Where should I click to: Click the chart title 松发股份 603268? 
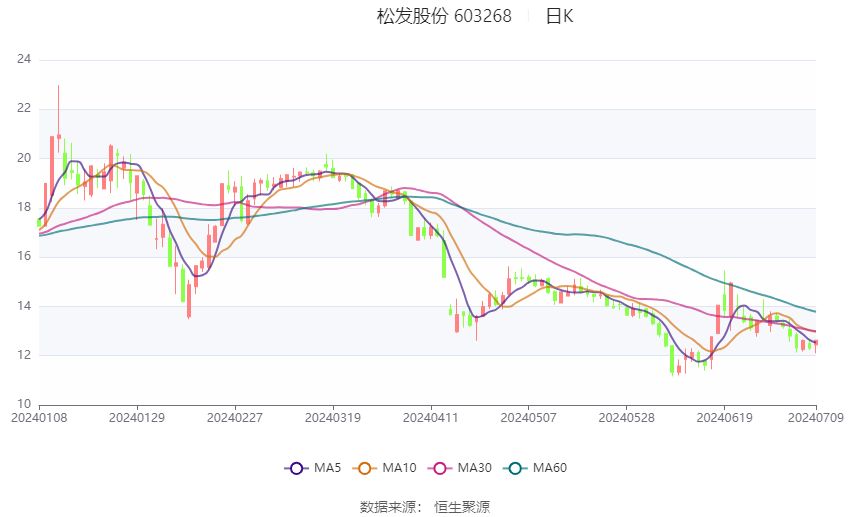click(444, 16)
